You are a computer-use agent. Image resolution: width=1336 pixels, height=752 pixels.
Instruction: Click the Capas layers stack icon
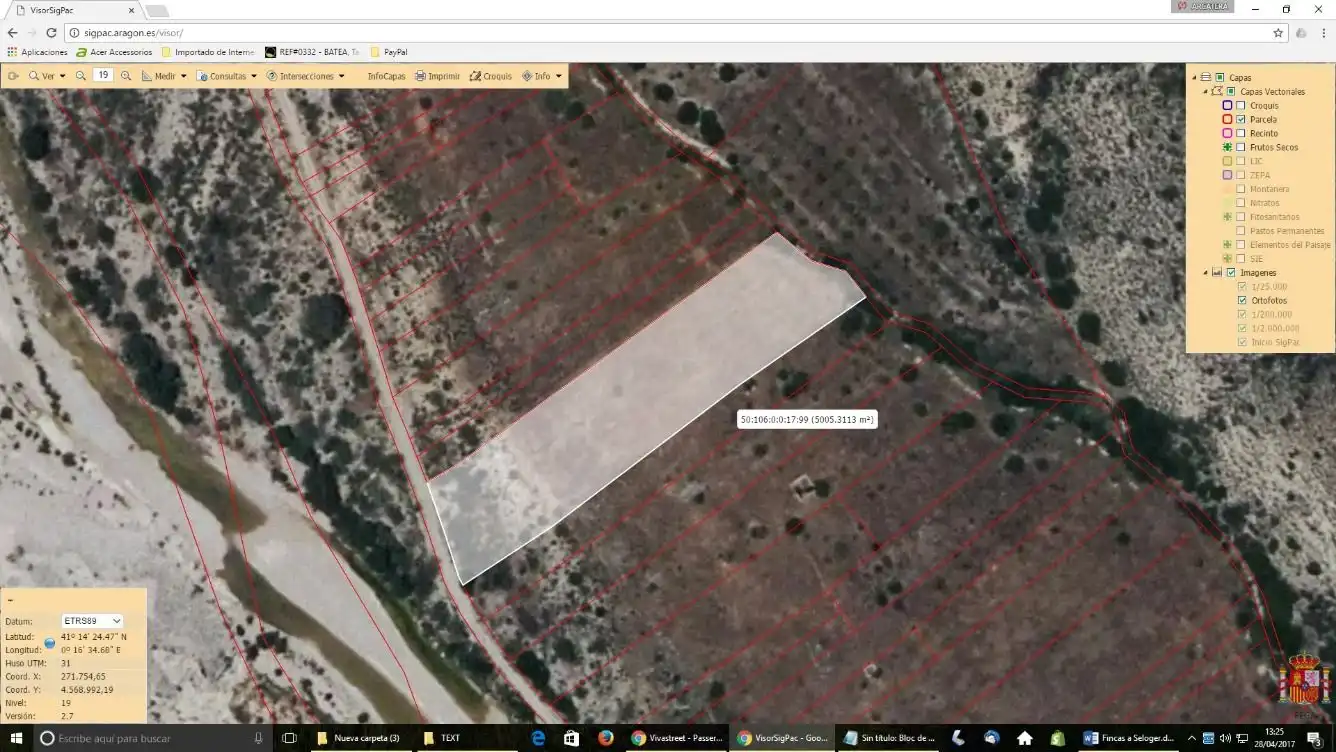pyautogui.click(x=1206, y=77)
